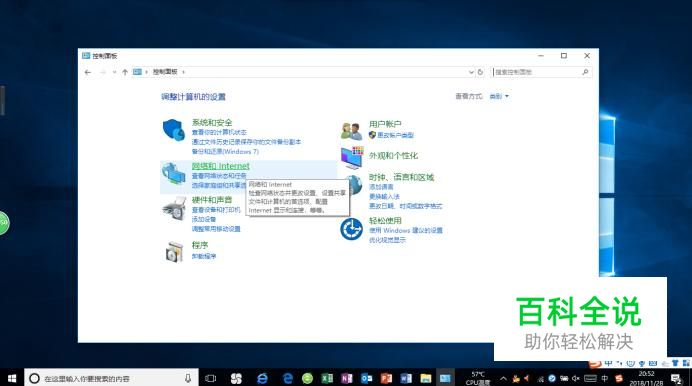Launch Internet Explorer from taskbar
The image size is (692, 386).
pyautogui.click(x=262, y=378)
